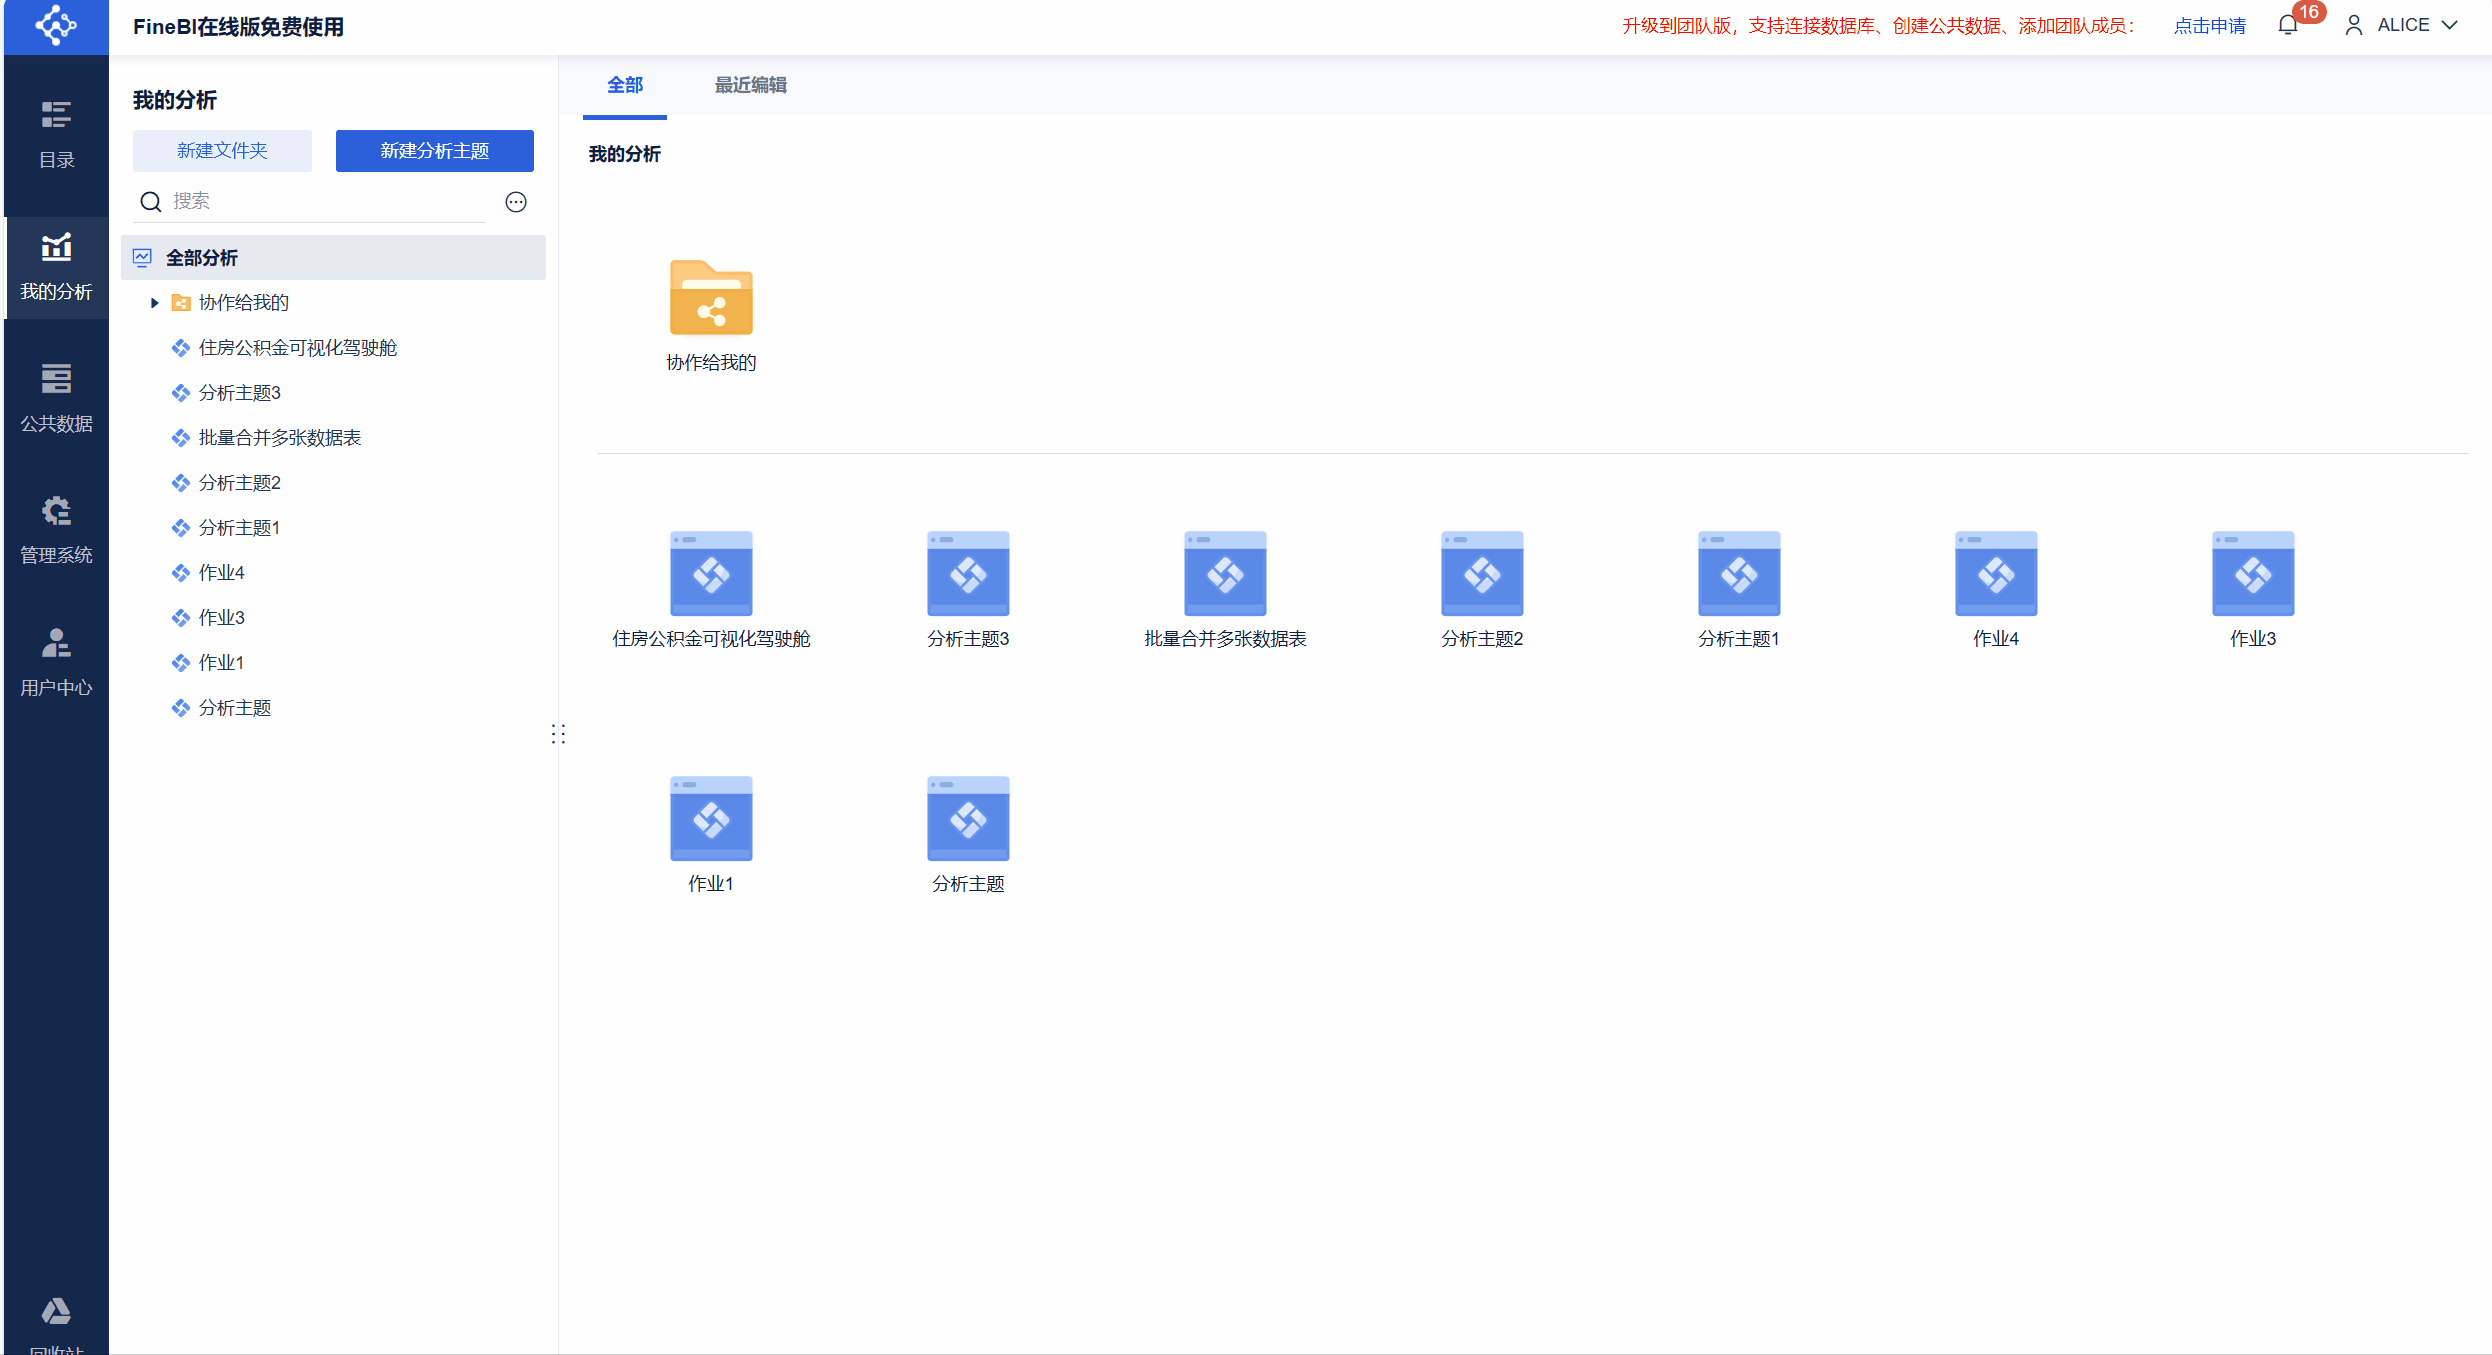Image resolution: width=2492 pixels, height=1355 pixels.
Task: Select 分析主题3 in the tree
Action: click(x=333, y=393)
